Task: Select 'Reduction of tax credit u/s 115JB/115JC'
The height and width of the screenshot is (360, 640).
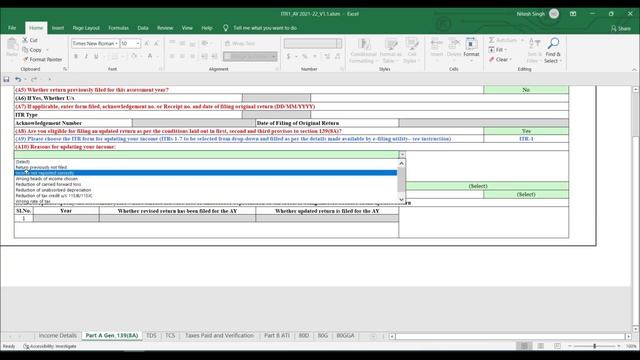Action: (206, 196)
